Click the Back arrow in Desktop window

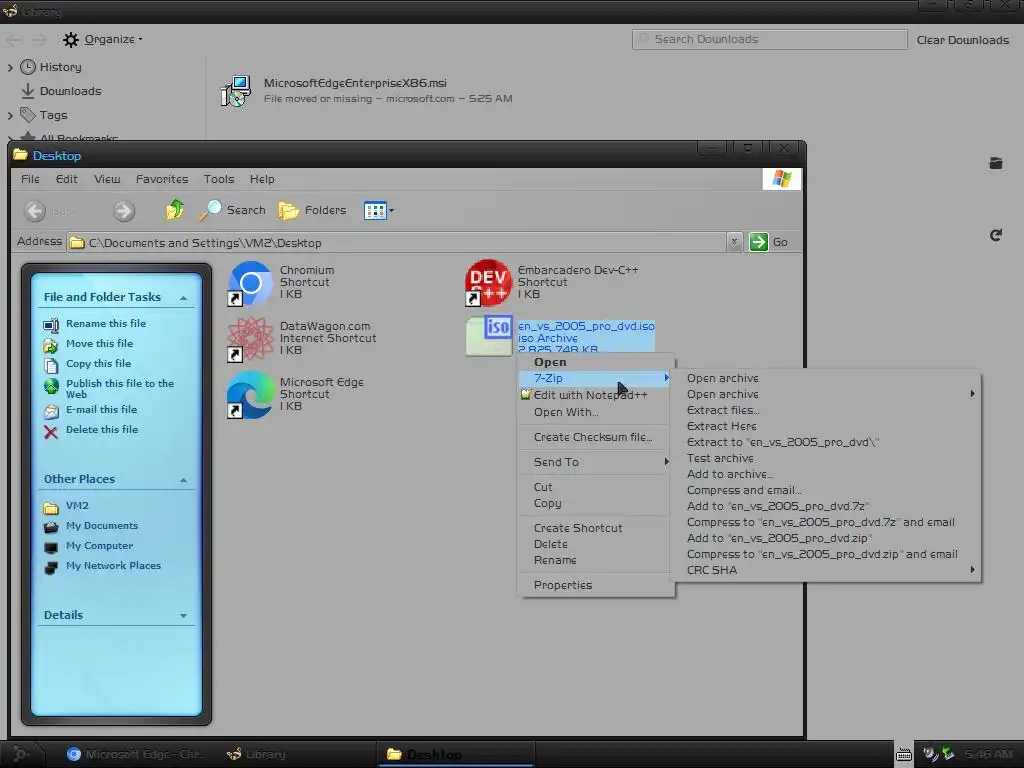(x=35, y=211)
